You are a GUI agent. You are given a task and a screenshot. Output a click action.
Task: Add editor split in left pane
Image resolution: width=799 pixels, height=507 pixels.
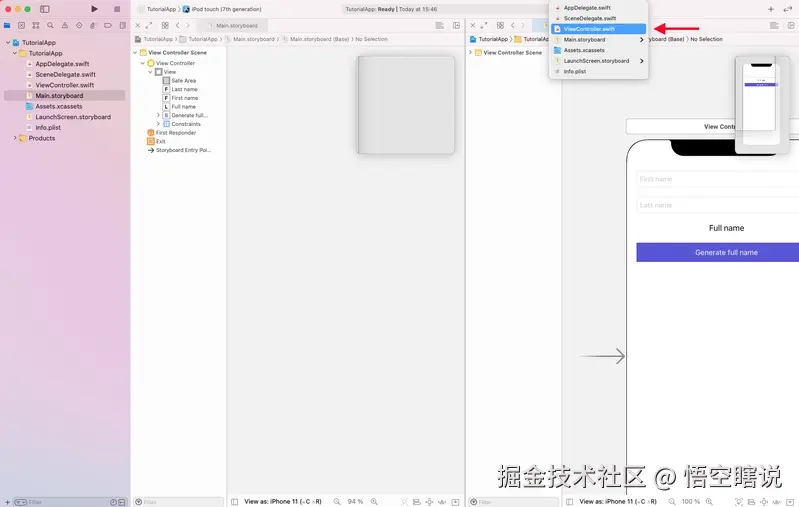click(456, 25)
